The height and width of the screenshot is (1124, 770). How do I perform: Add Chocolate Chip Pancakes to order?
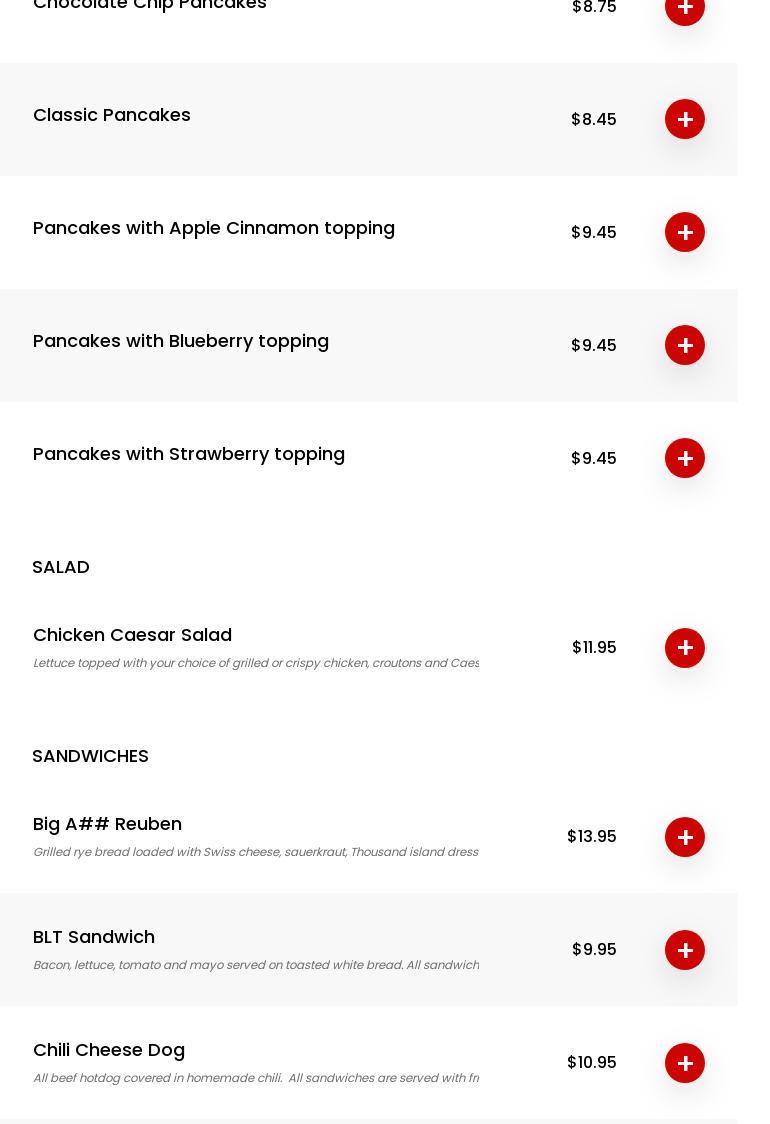coord(685,9)
